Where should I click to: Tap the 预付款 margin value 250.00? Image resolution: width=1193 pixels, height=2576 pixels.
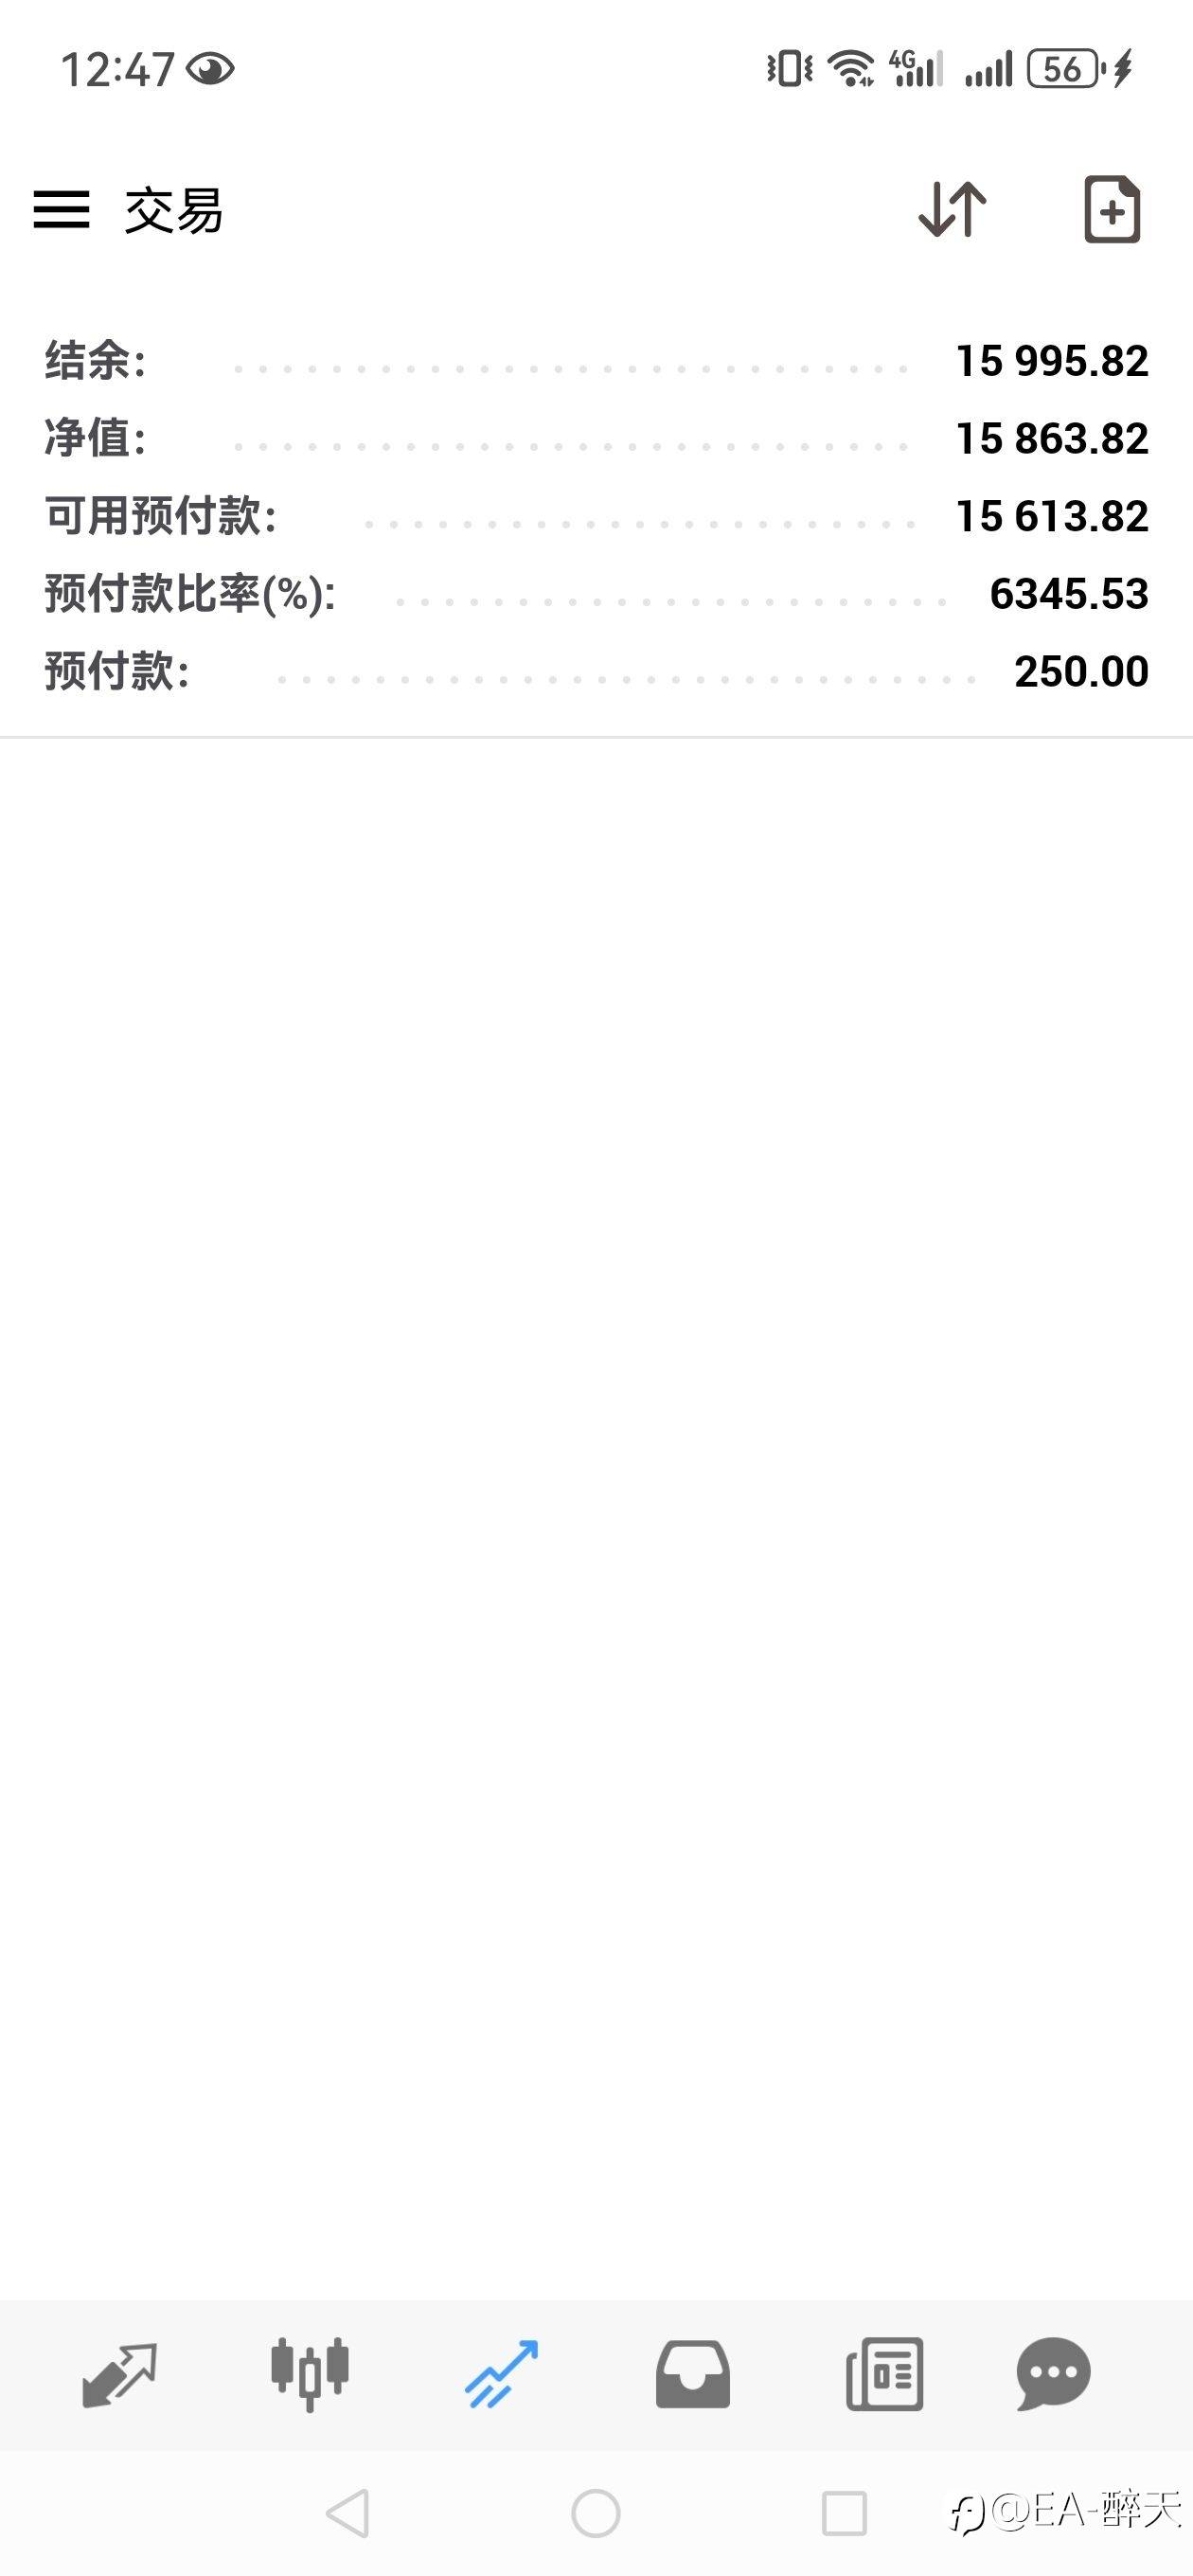(x=1081, y=672)
